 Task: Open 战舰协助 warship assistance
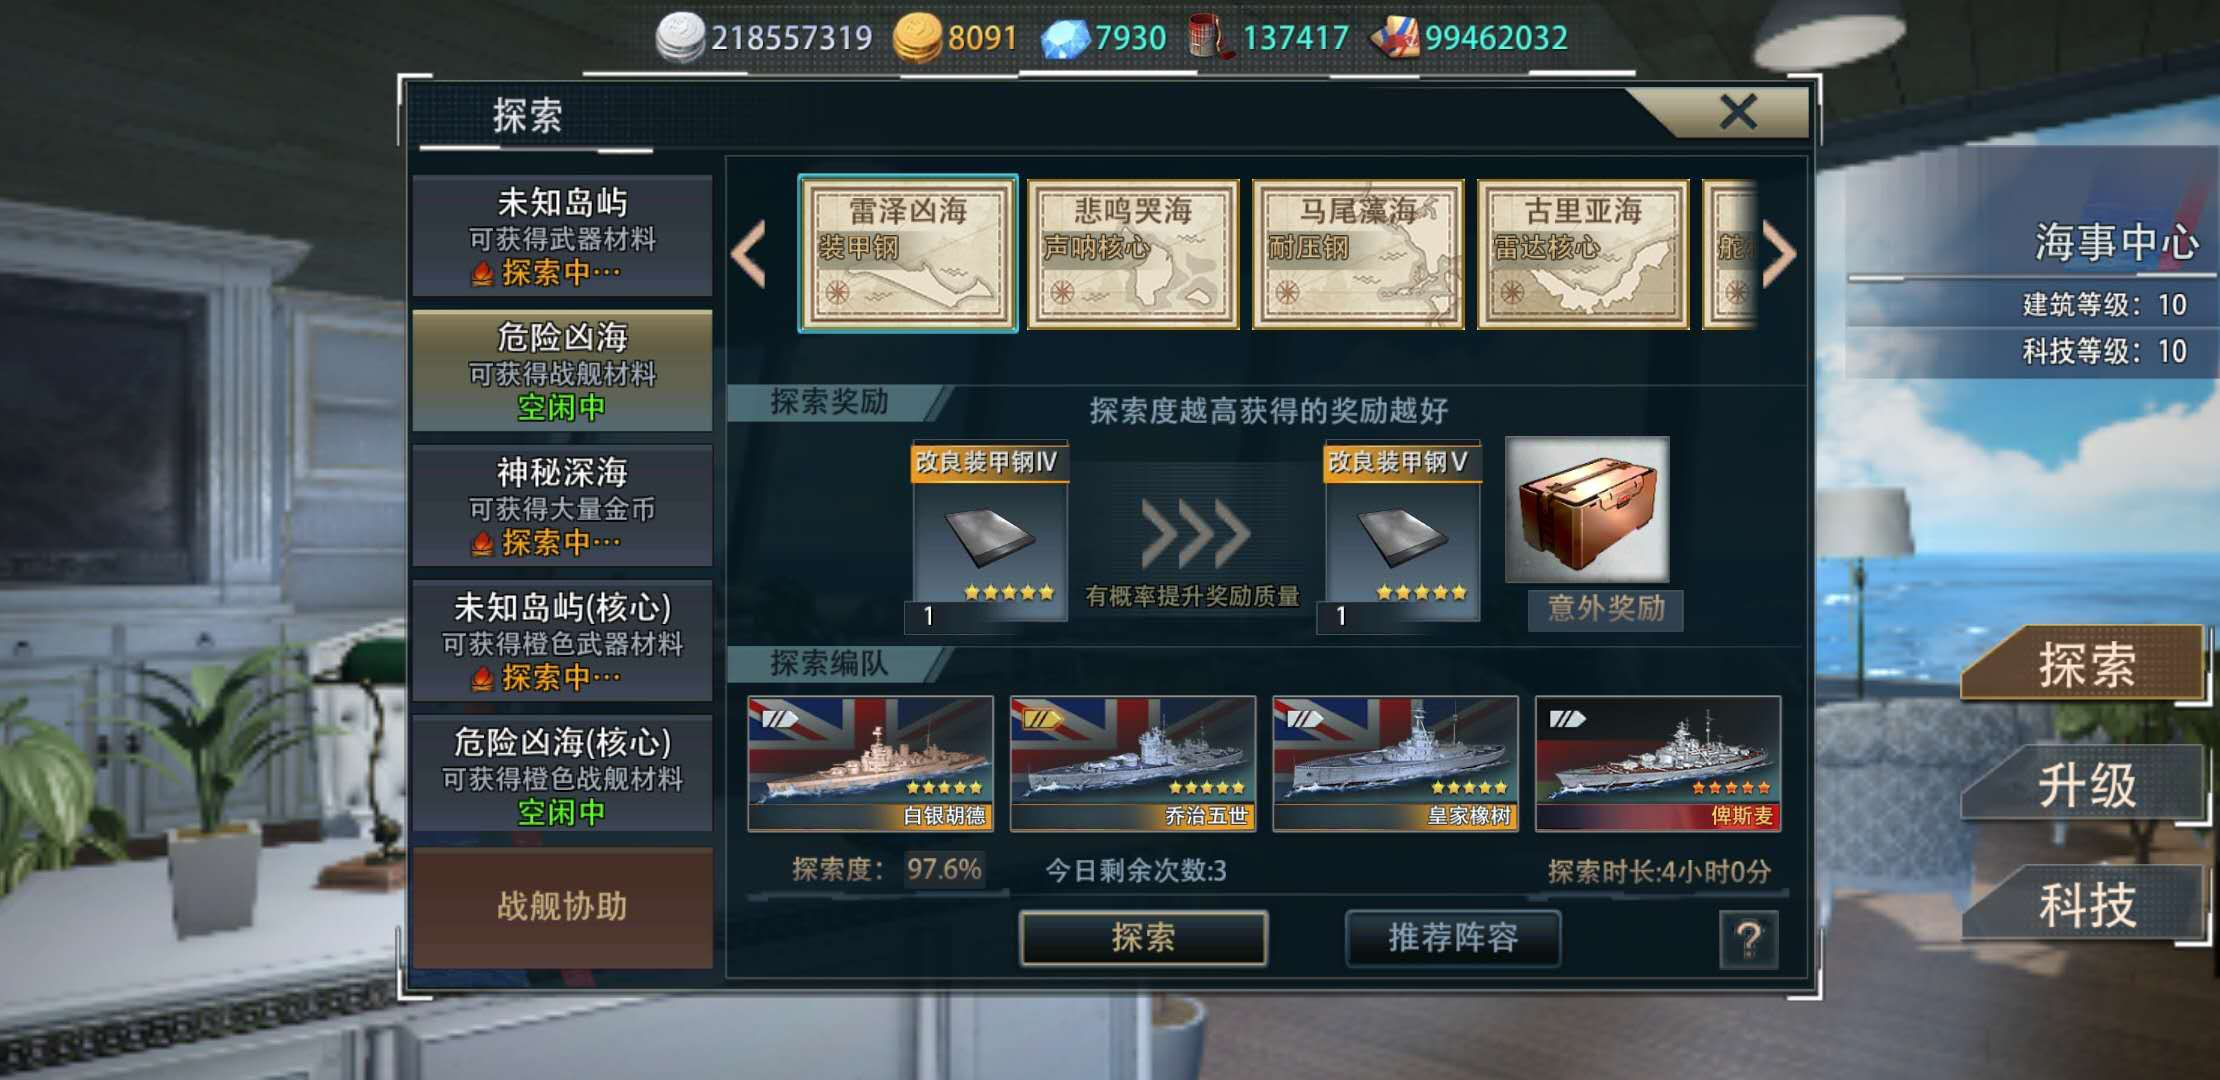pyautogui.click(x=562, y=907)
